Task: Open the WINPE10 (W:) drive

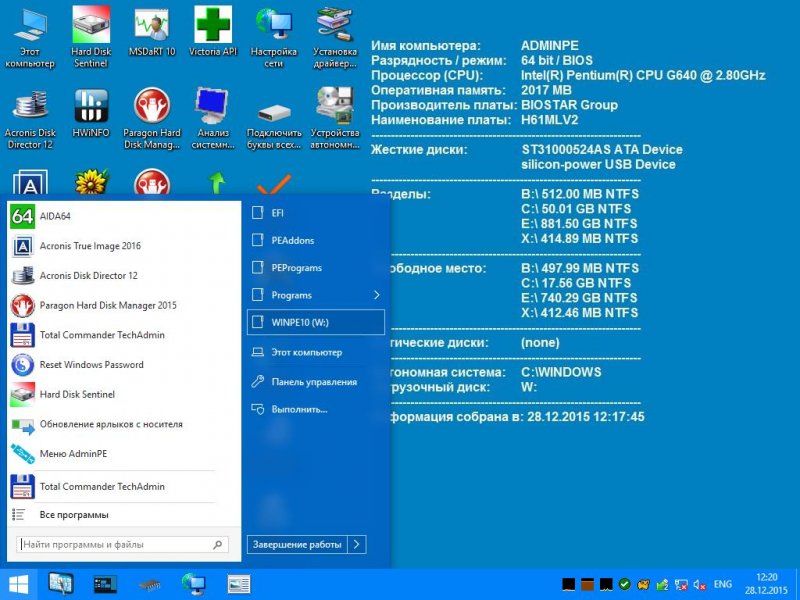Action: [315, 322]
